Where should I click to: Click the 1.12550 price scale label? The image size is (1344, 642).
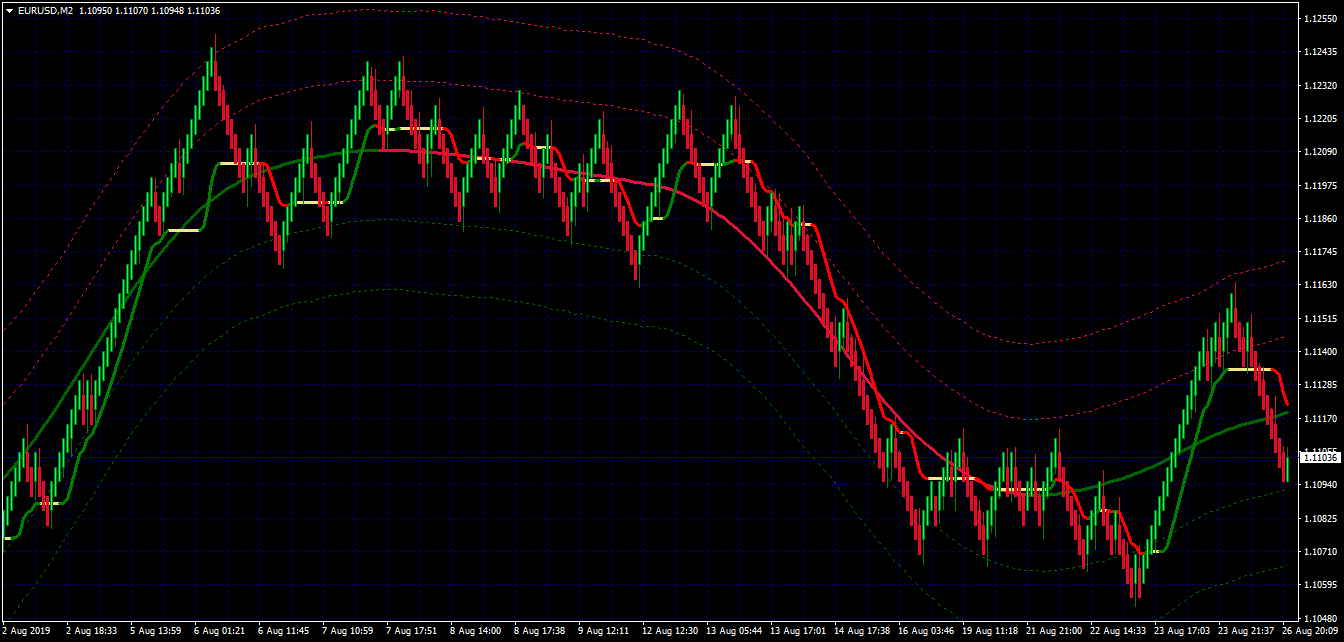click(x=1320, y=19)
